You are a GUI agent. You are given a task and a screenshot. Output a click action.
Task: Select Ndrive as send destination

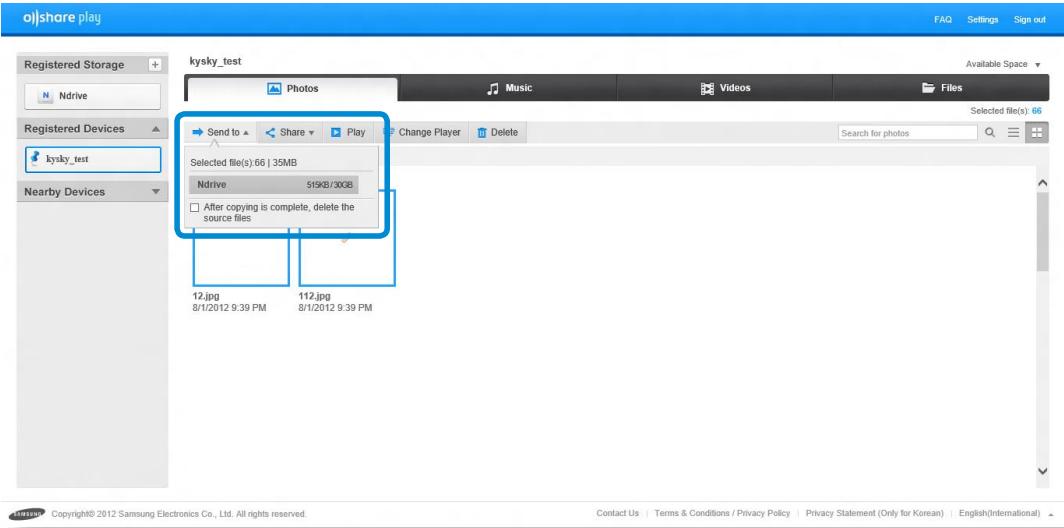(273, 185)
